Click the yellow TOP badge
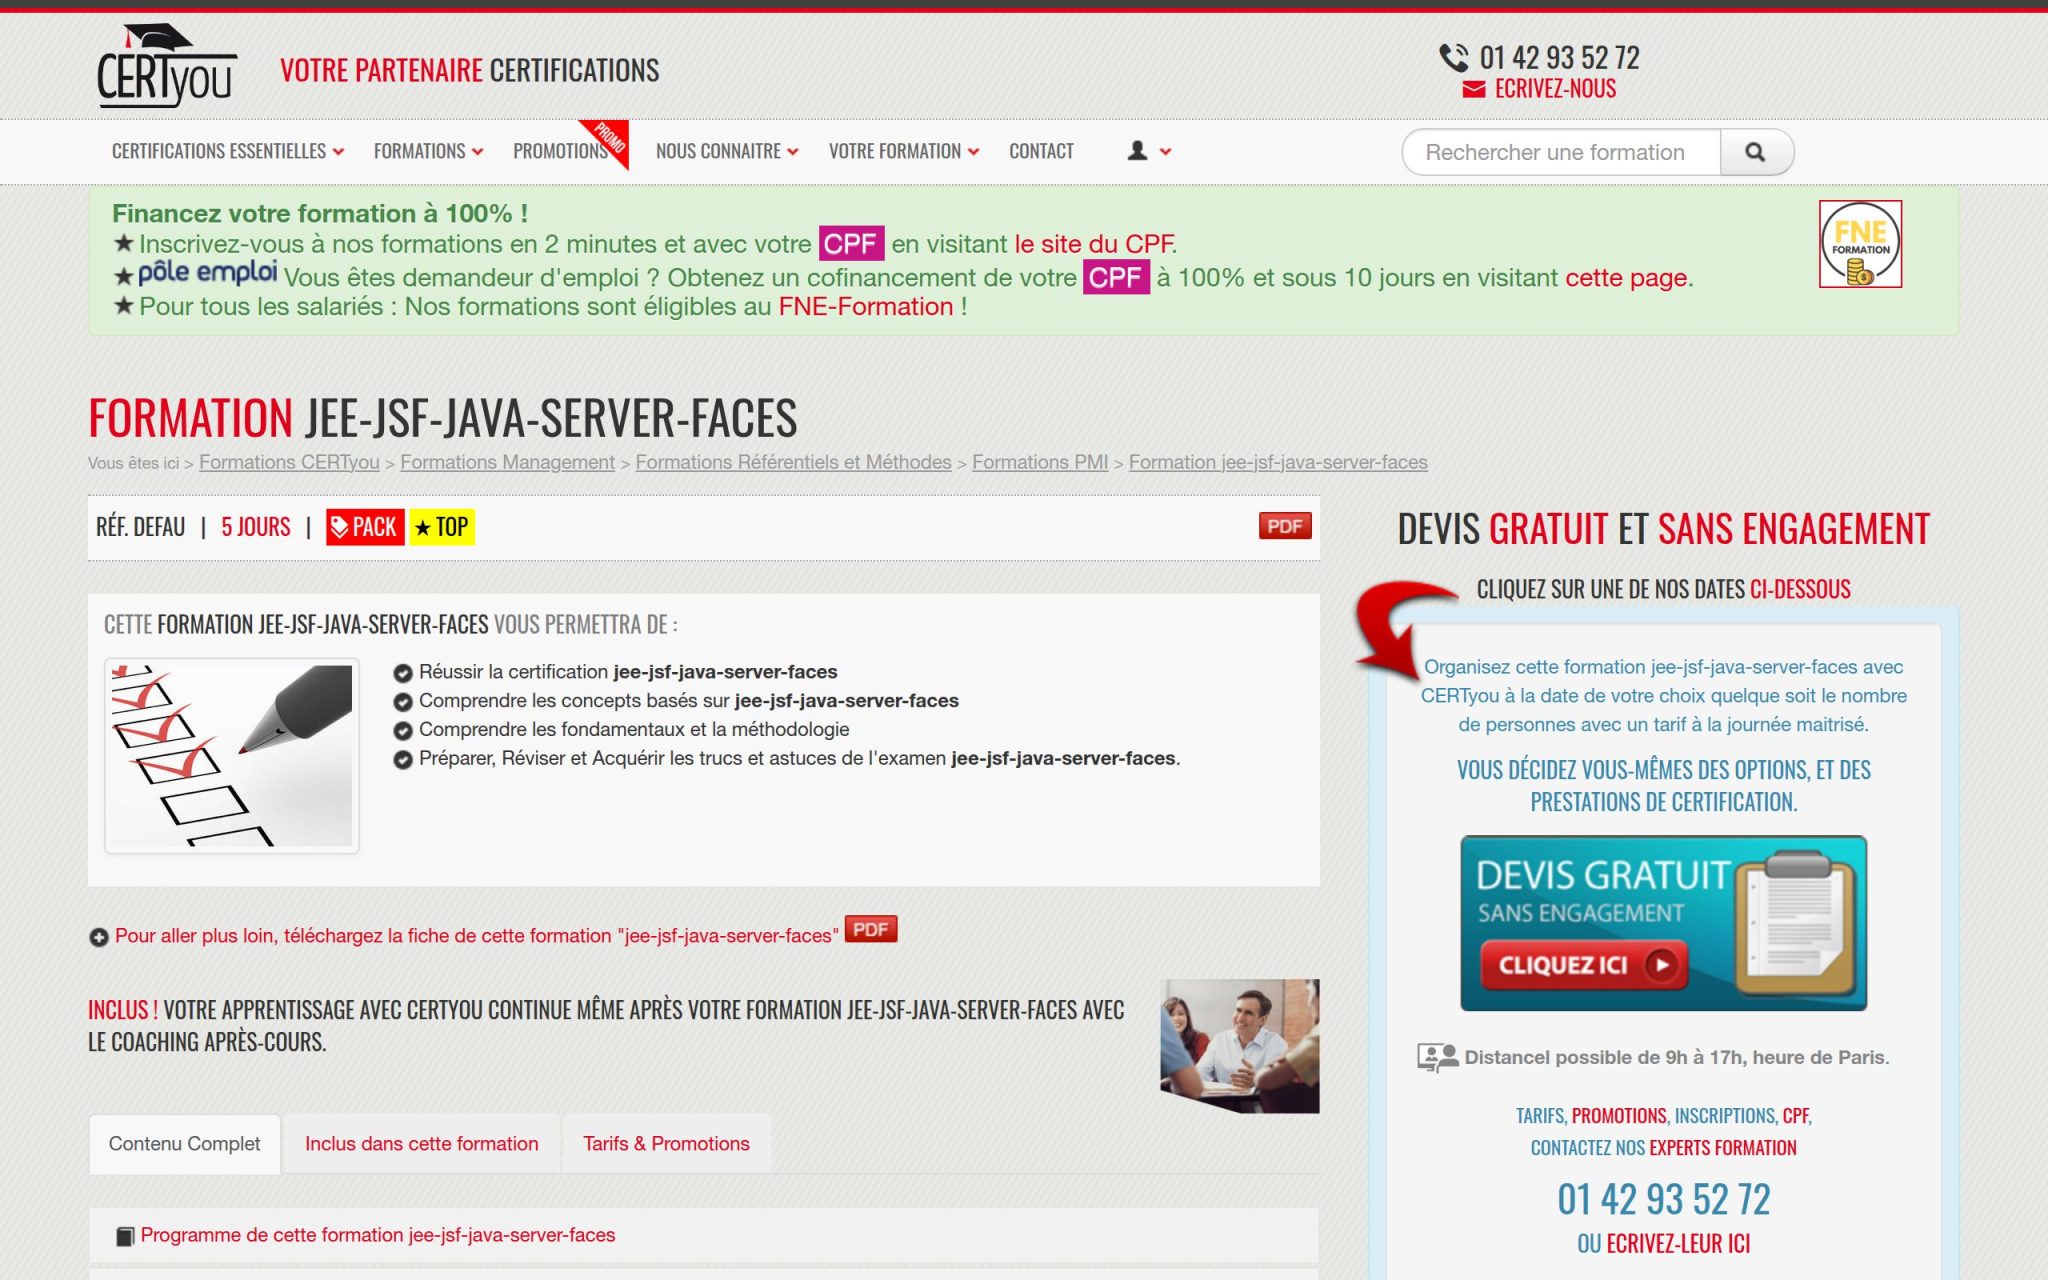Image resolution: width=2048 pixels, height=1280 pixels. pyautogui.click(x=442, y=527)
